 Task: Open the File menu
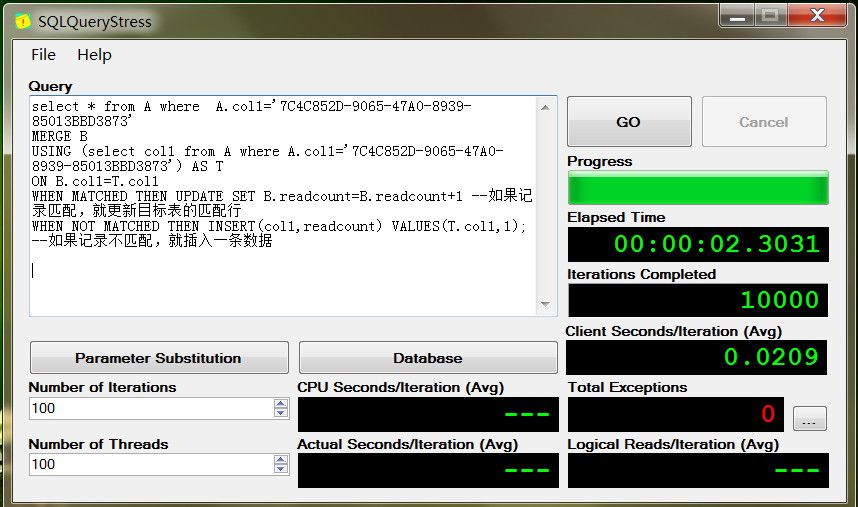(x=43, y=55)
